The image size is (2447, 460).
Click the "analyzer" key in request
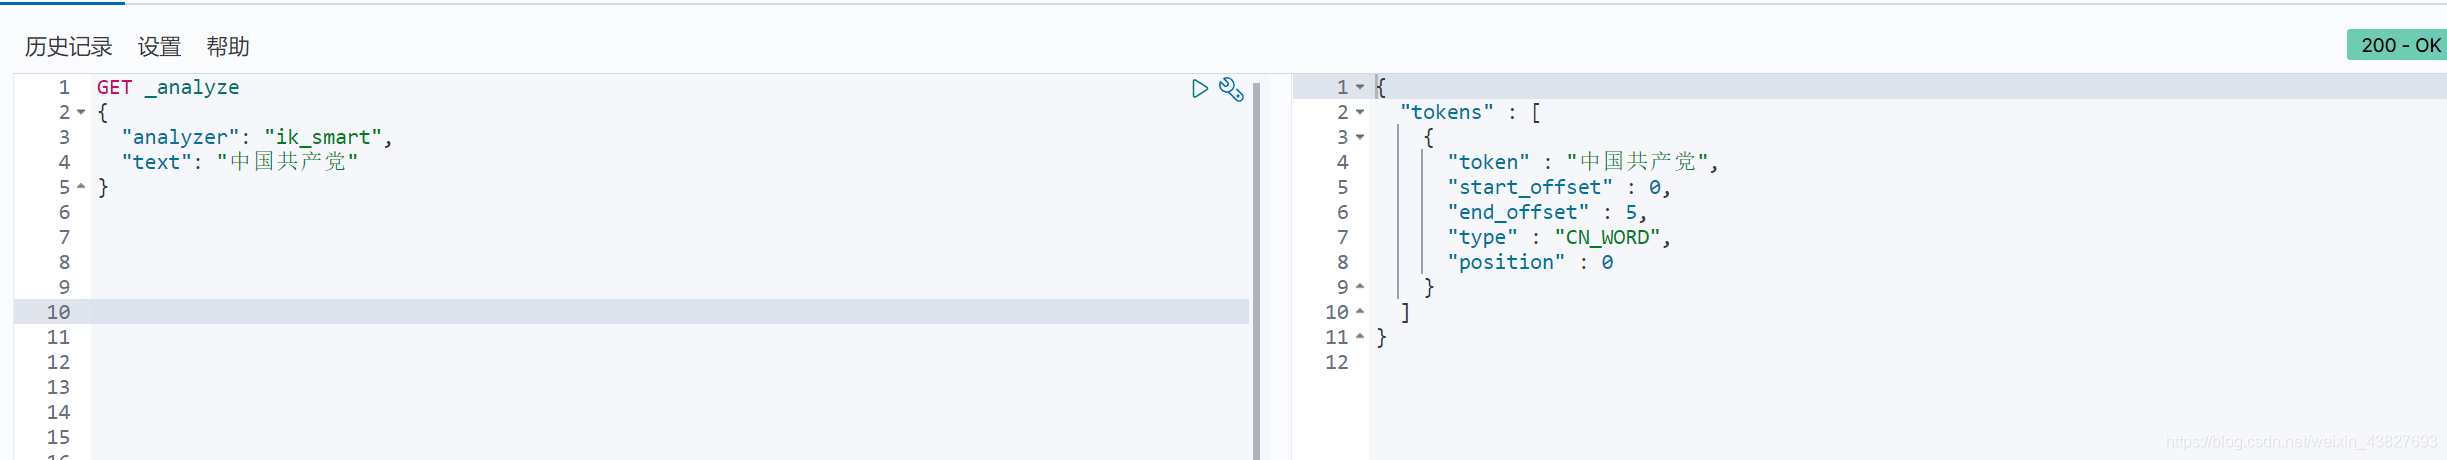[180, 137]
